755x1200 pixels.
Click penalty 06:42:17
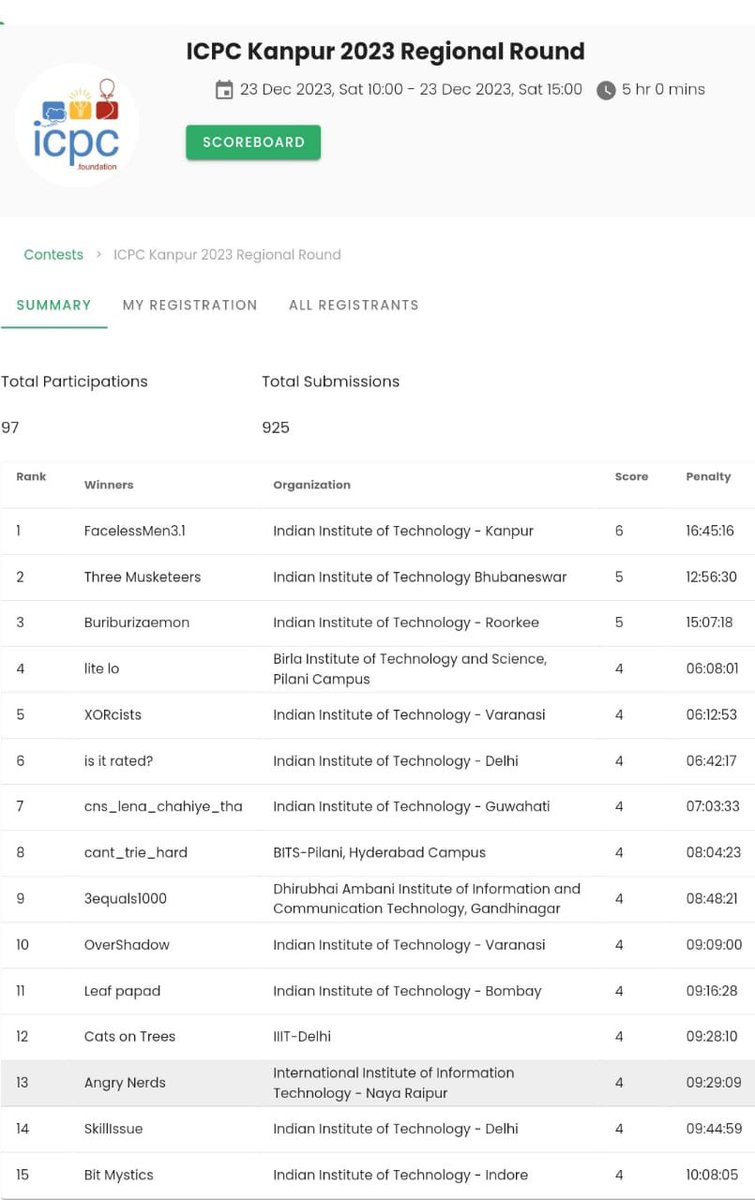click(711, 761)
